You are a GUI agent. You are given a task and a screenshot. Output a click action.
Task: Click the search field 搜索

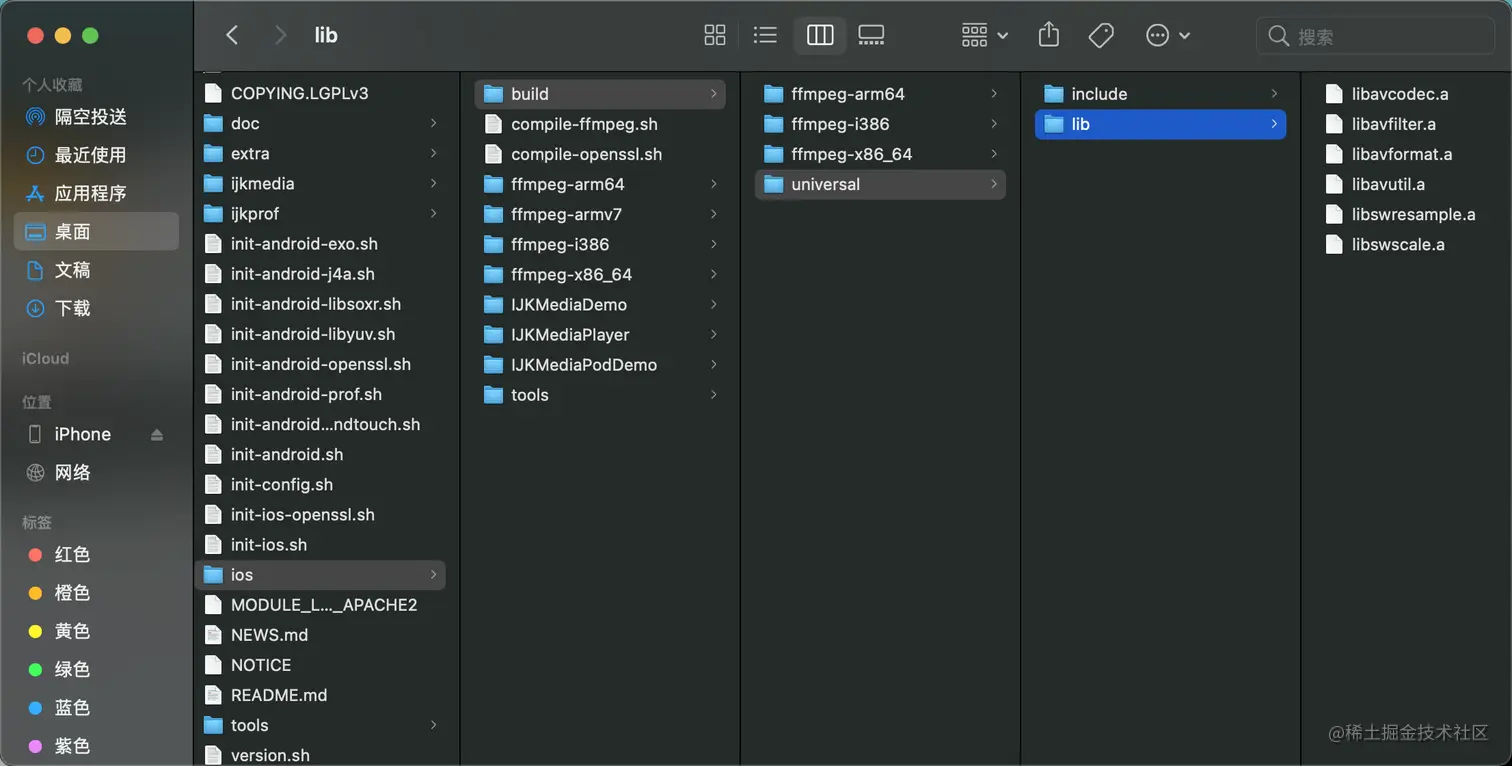[x=1375, y=36]
